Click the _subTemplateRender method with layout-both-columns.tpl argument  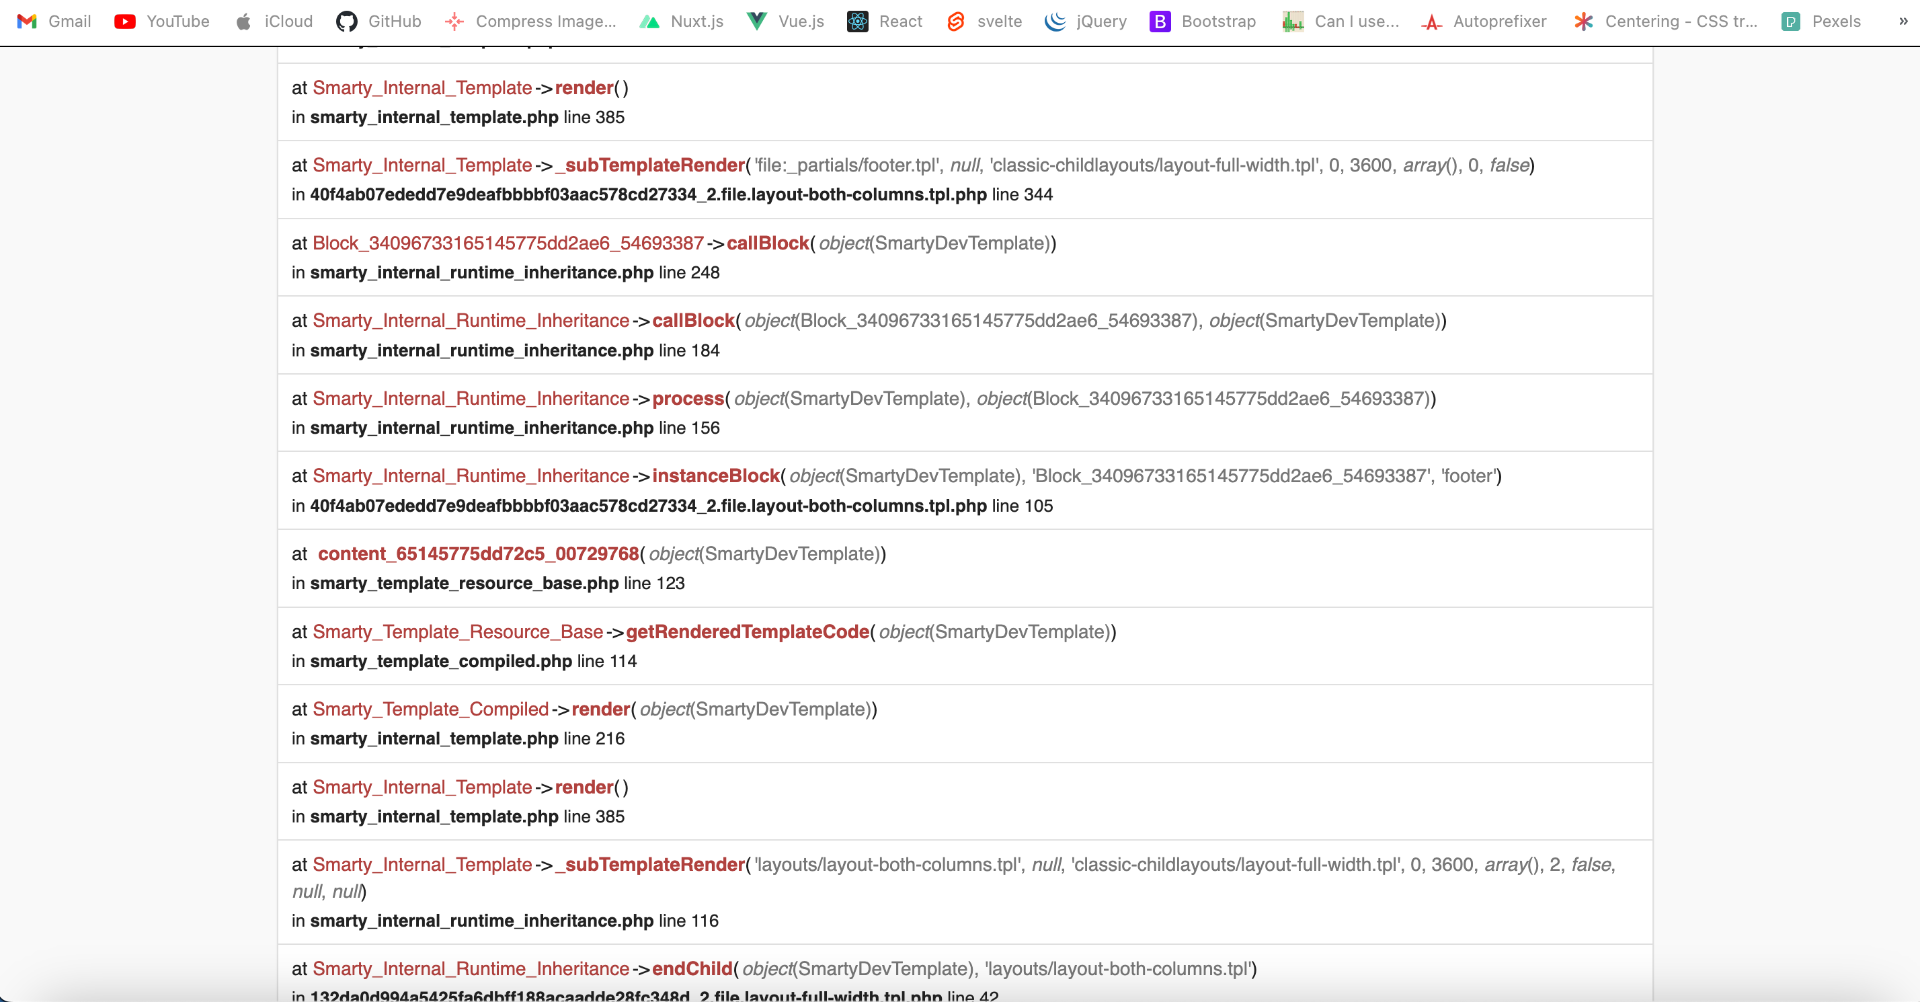point(650,865)
